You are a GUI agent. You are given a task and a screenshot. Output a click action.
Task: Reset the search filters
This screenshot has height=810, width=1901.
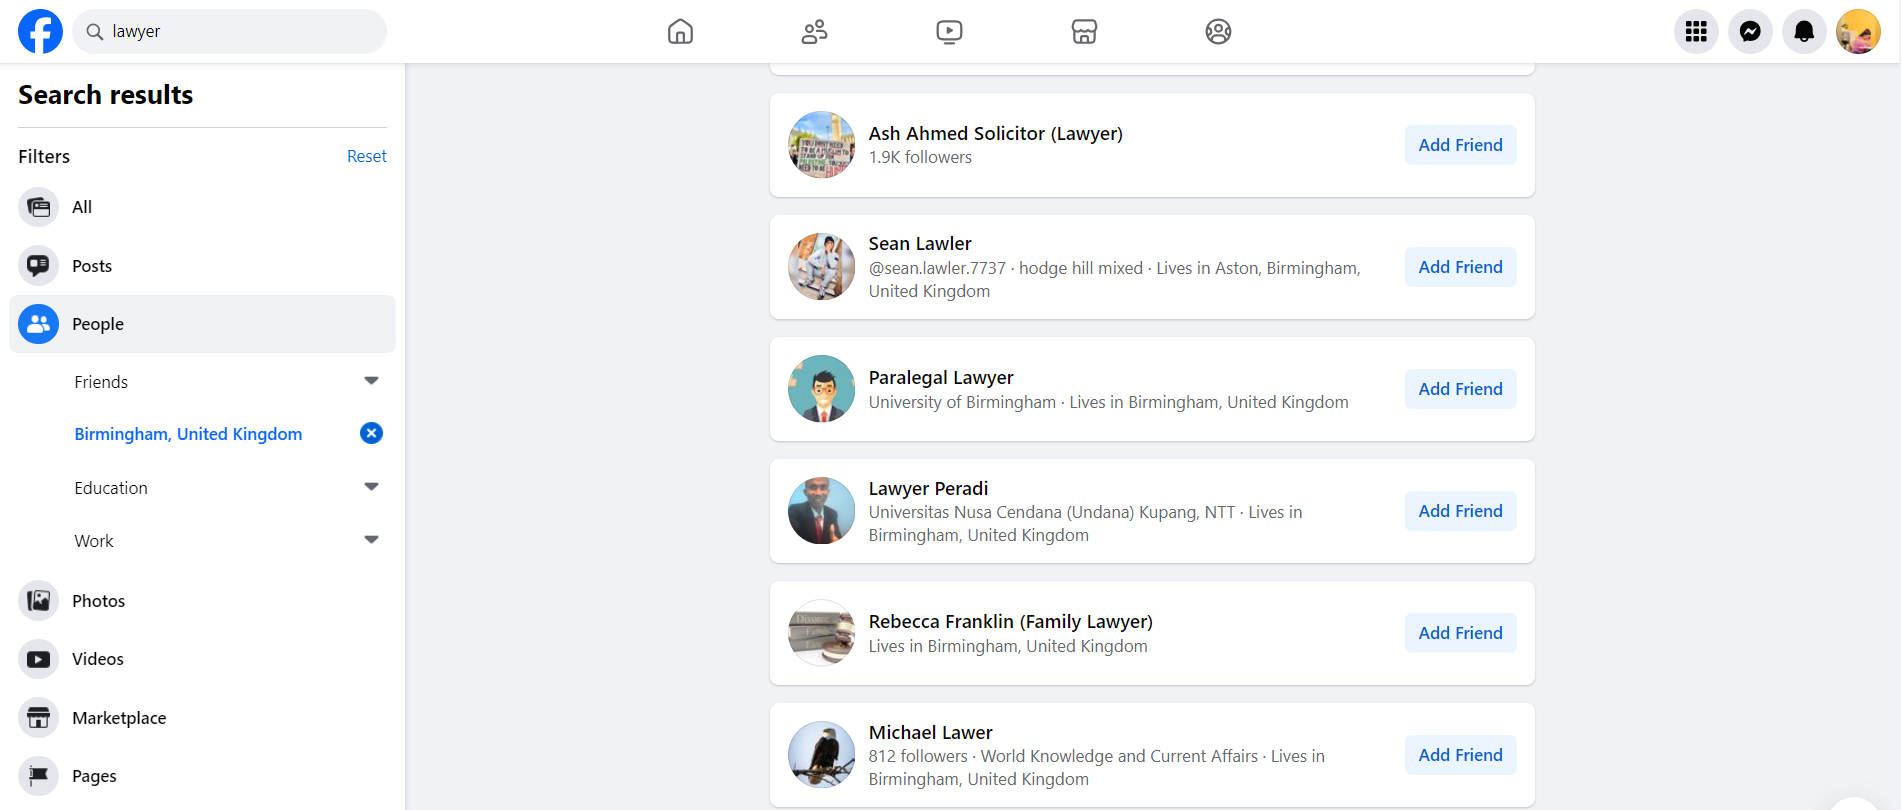coord(366,156)
